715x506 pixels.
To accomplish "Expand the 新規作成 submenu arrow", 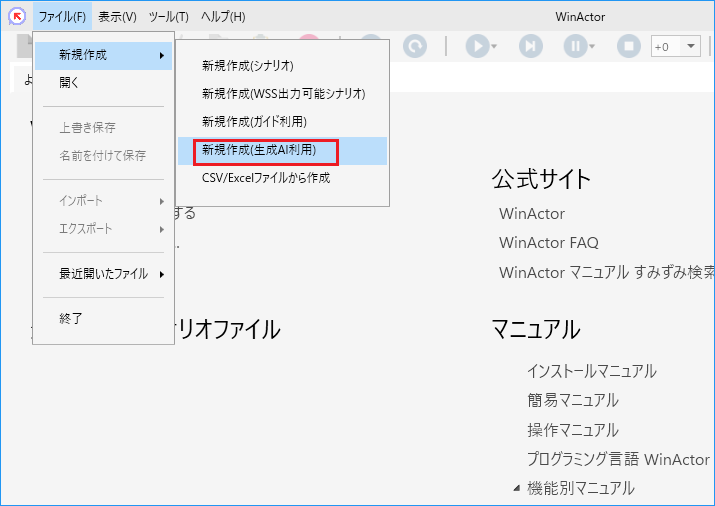I will pos(162,55).
